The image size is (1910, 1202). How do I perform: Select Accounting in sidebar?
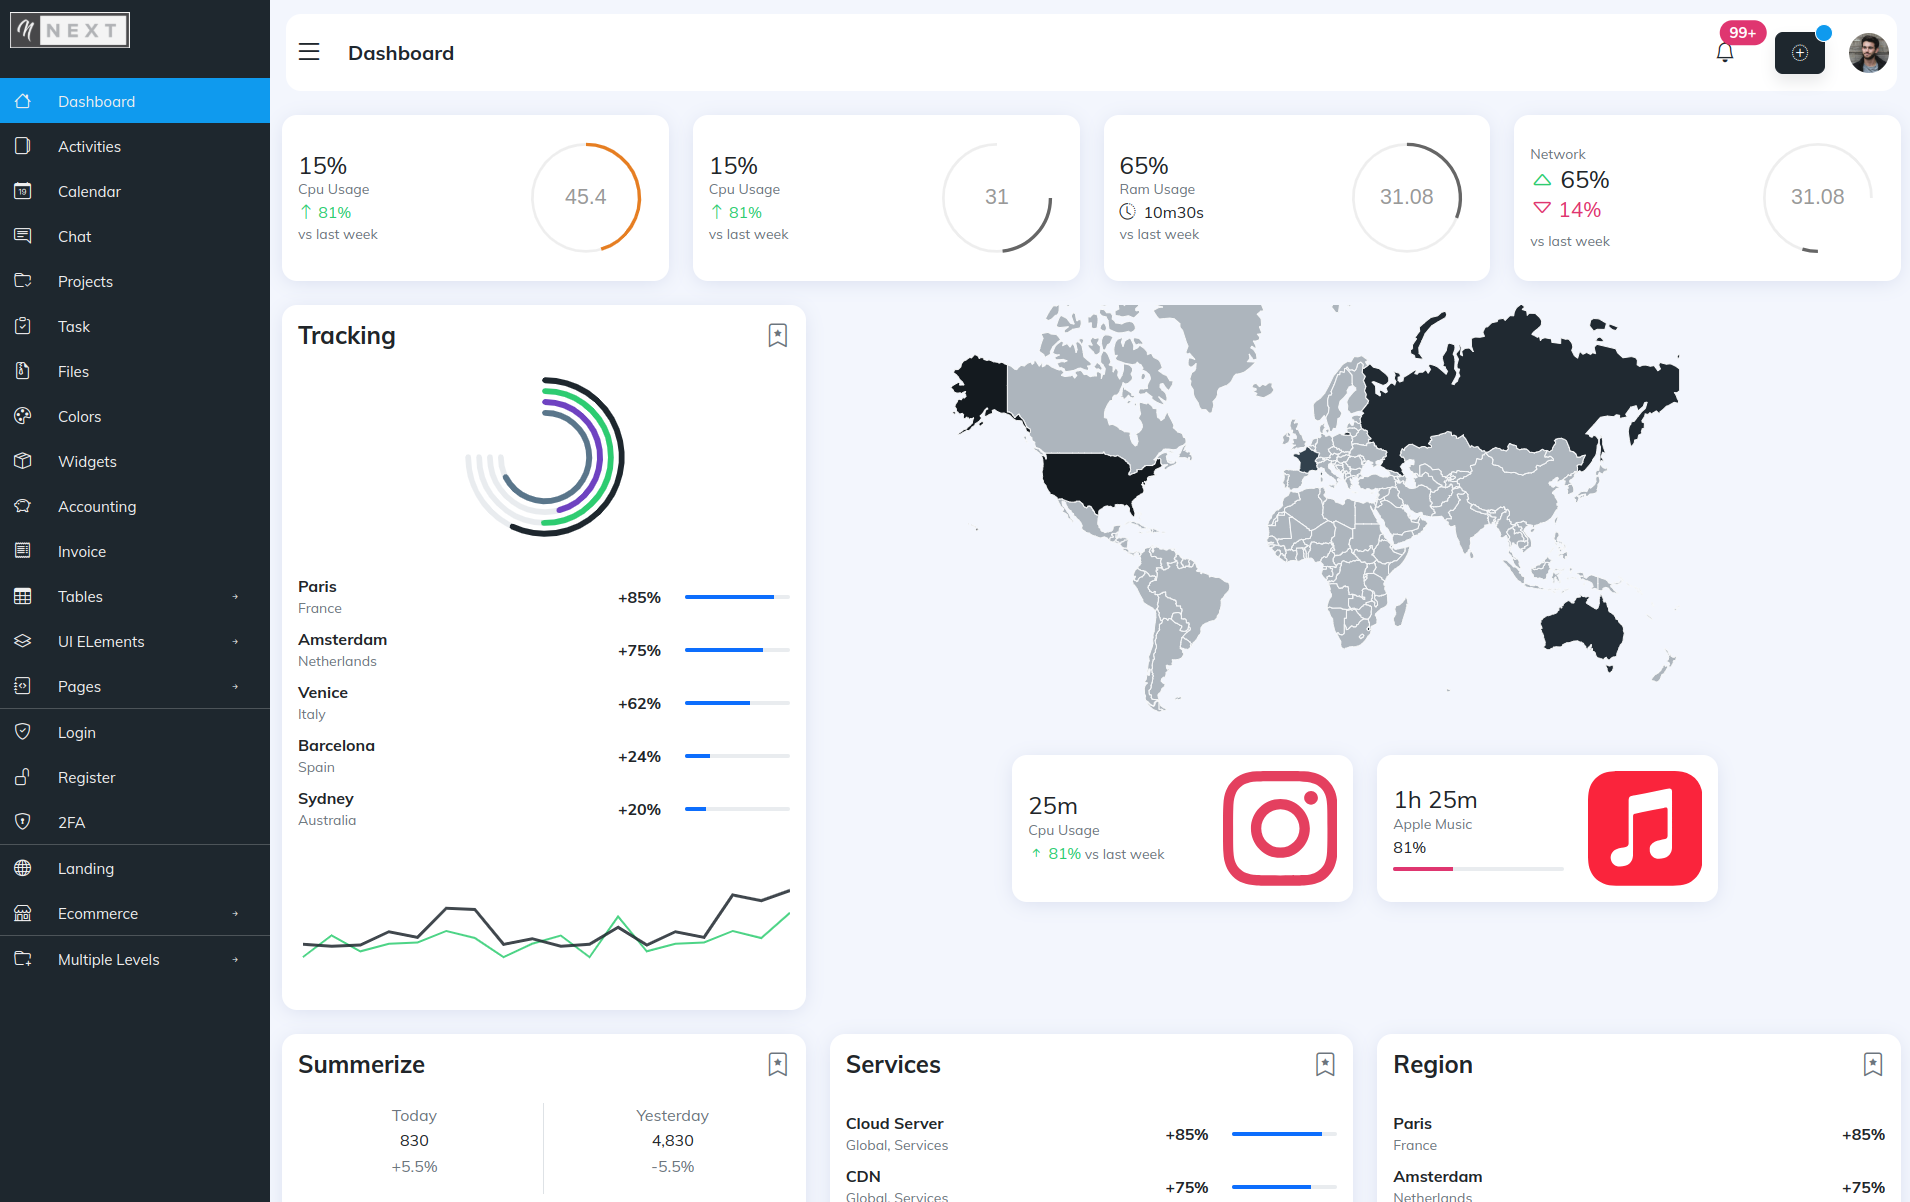tap(135, 506)
